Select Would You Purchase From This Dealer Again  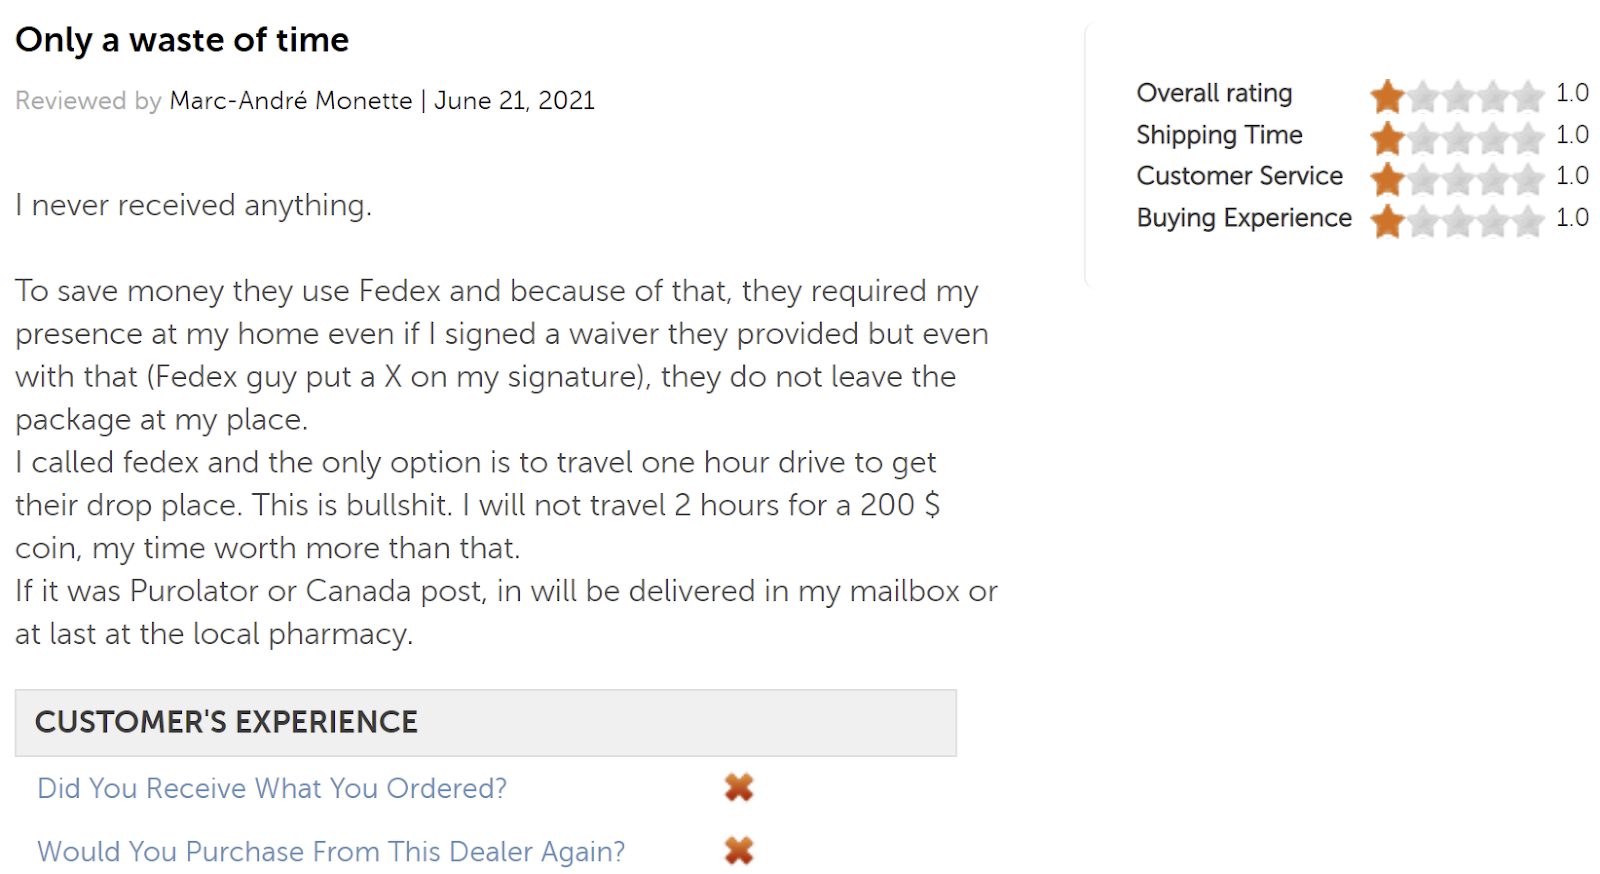tap(331, 851)
